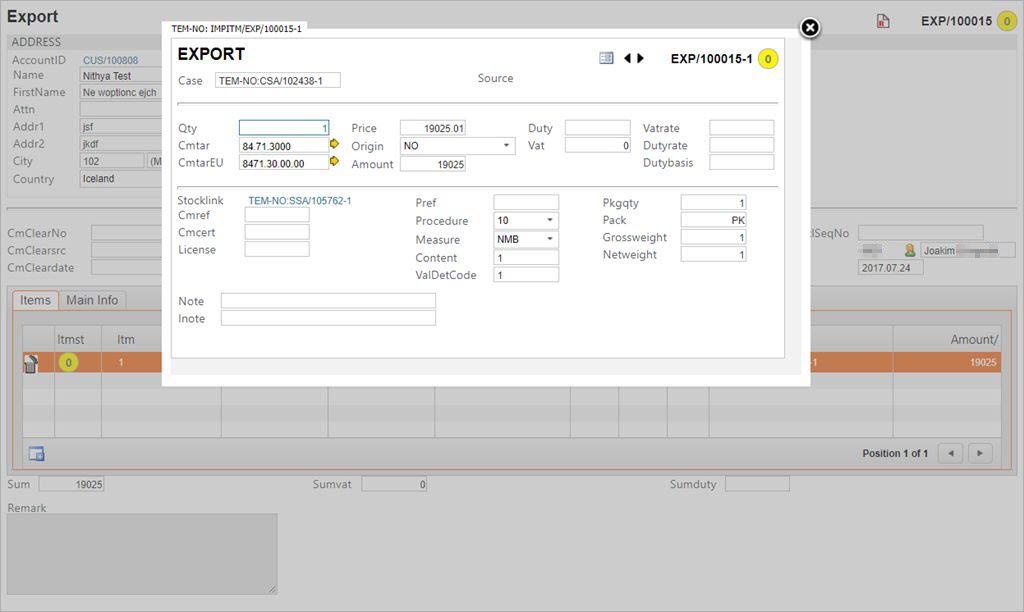Go to previous item using left arrow
Viewport: 1024px width, 612px height.
[x=627, y=59]
